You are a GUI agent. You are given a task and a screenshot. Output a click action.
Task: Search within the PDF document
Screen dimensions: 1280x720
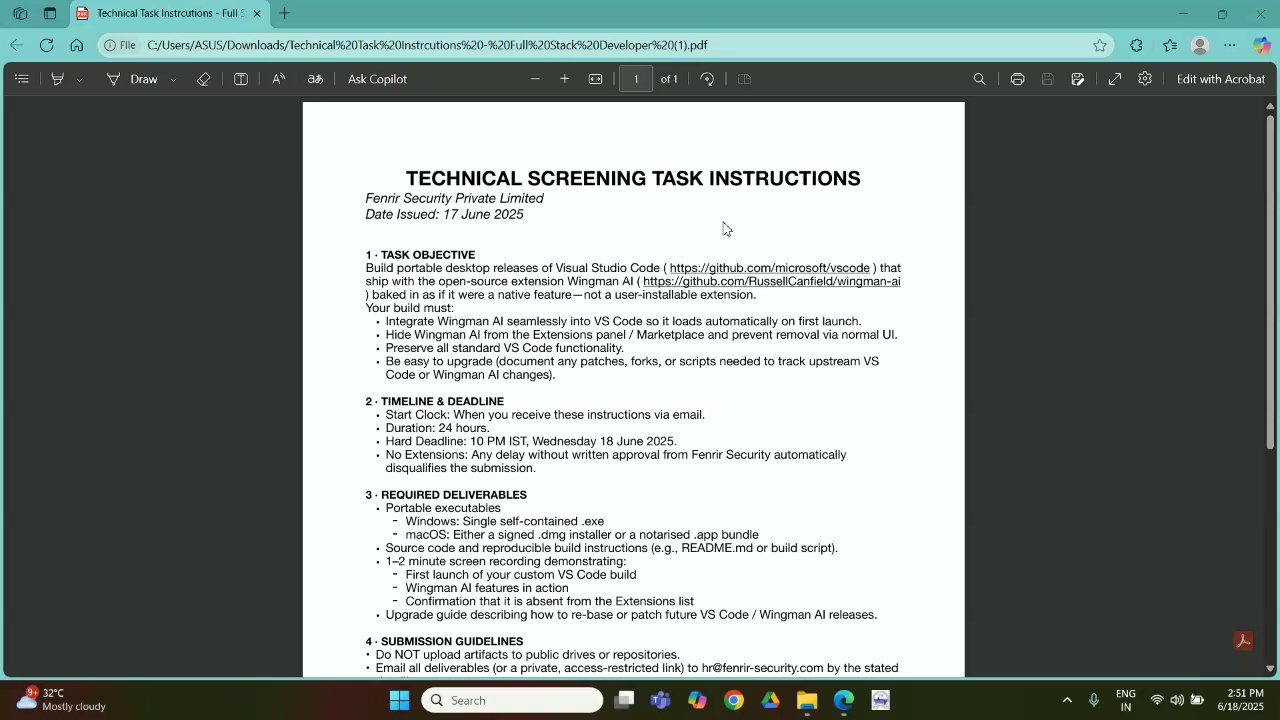[x=980, y=79]
